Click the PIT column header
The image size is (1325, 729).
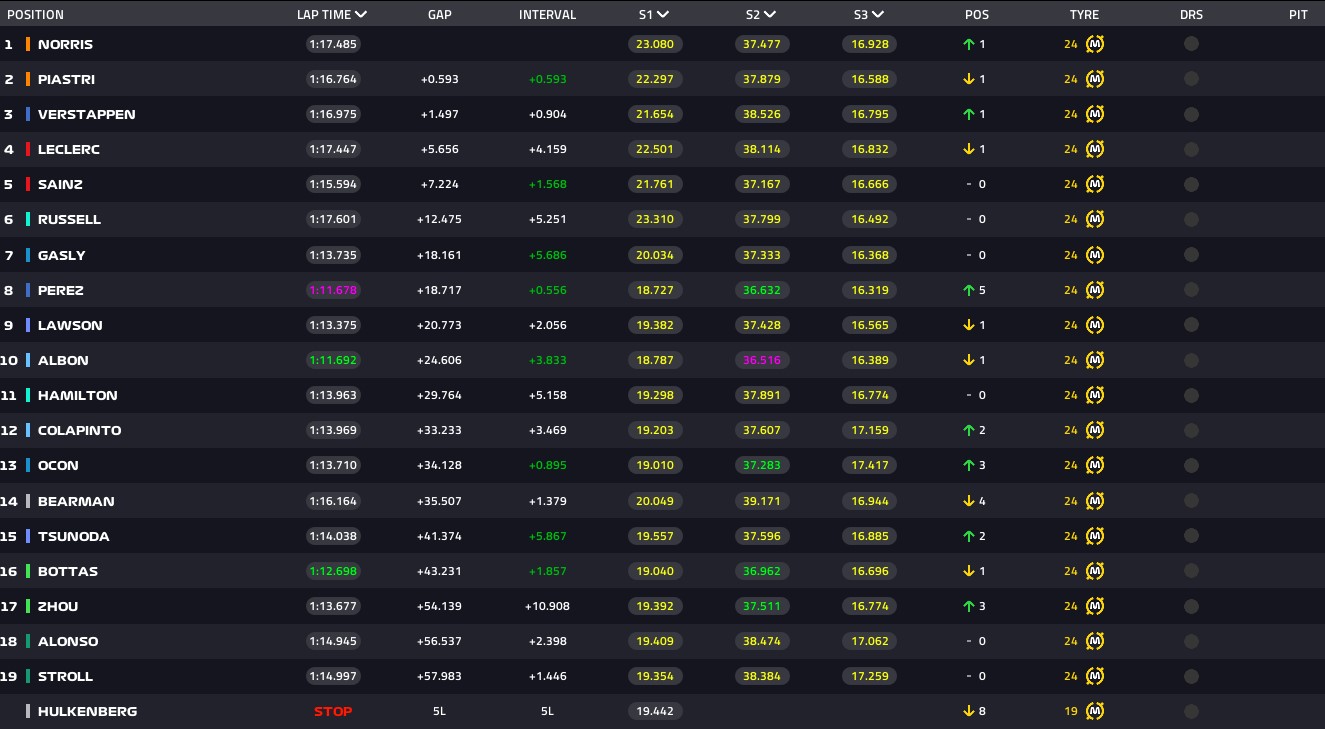(x=1298, y=15)
